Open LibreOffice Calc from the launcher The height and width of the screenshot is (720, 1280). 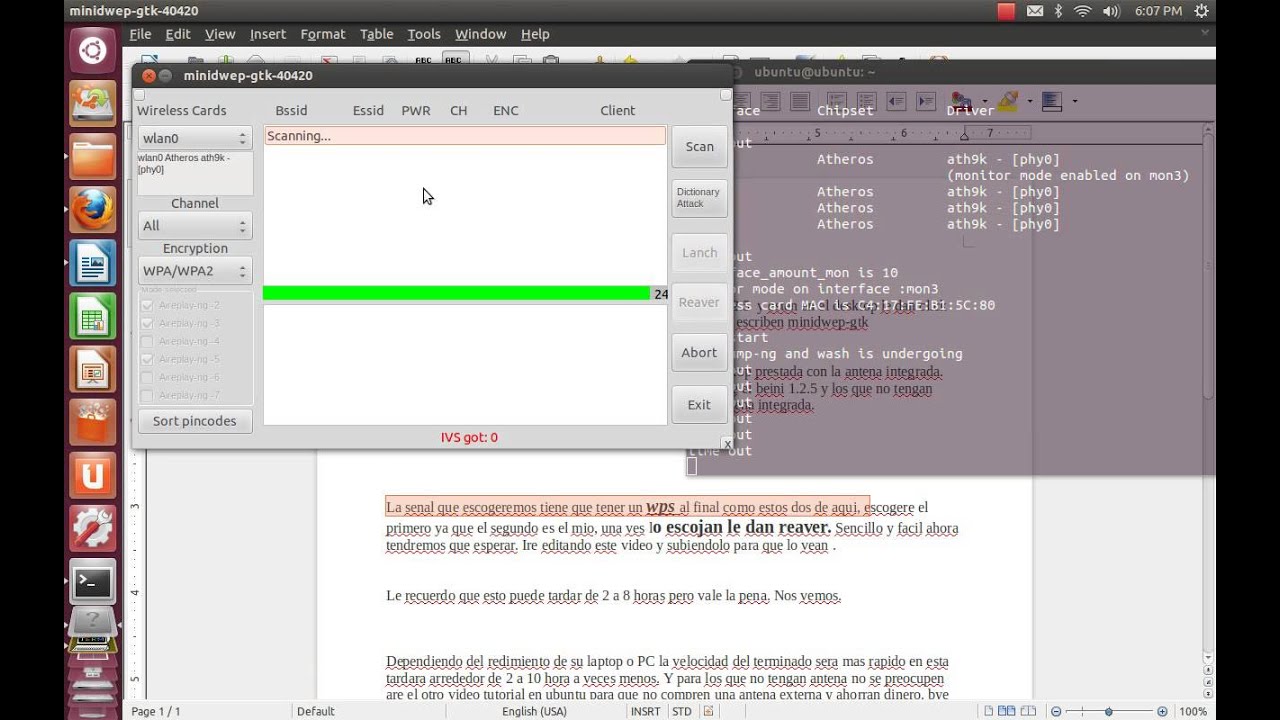pos(93,317)
